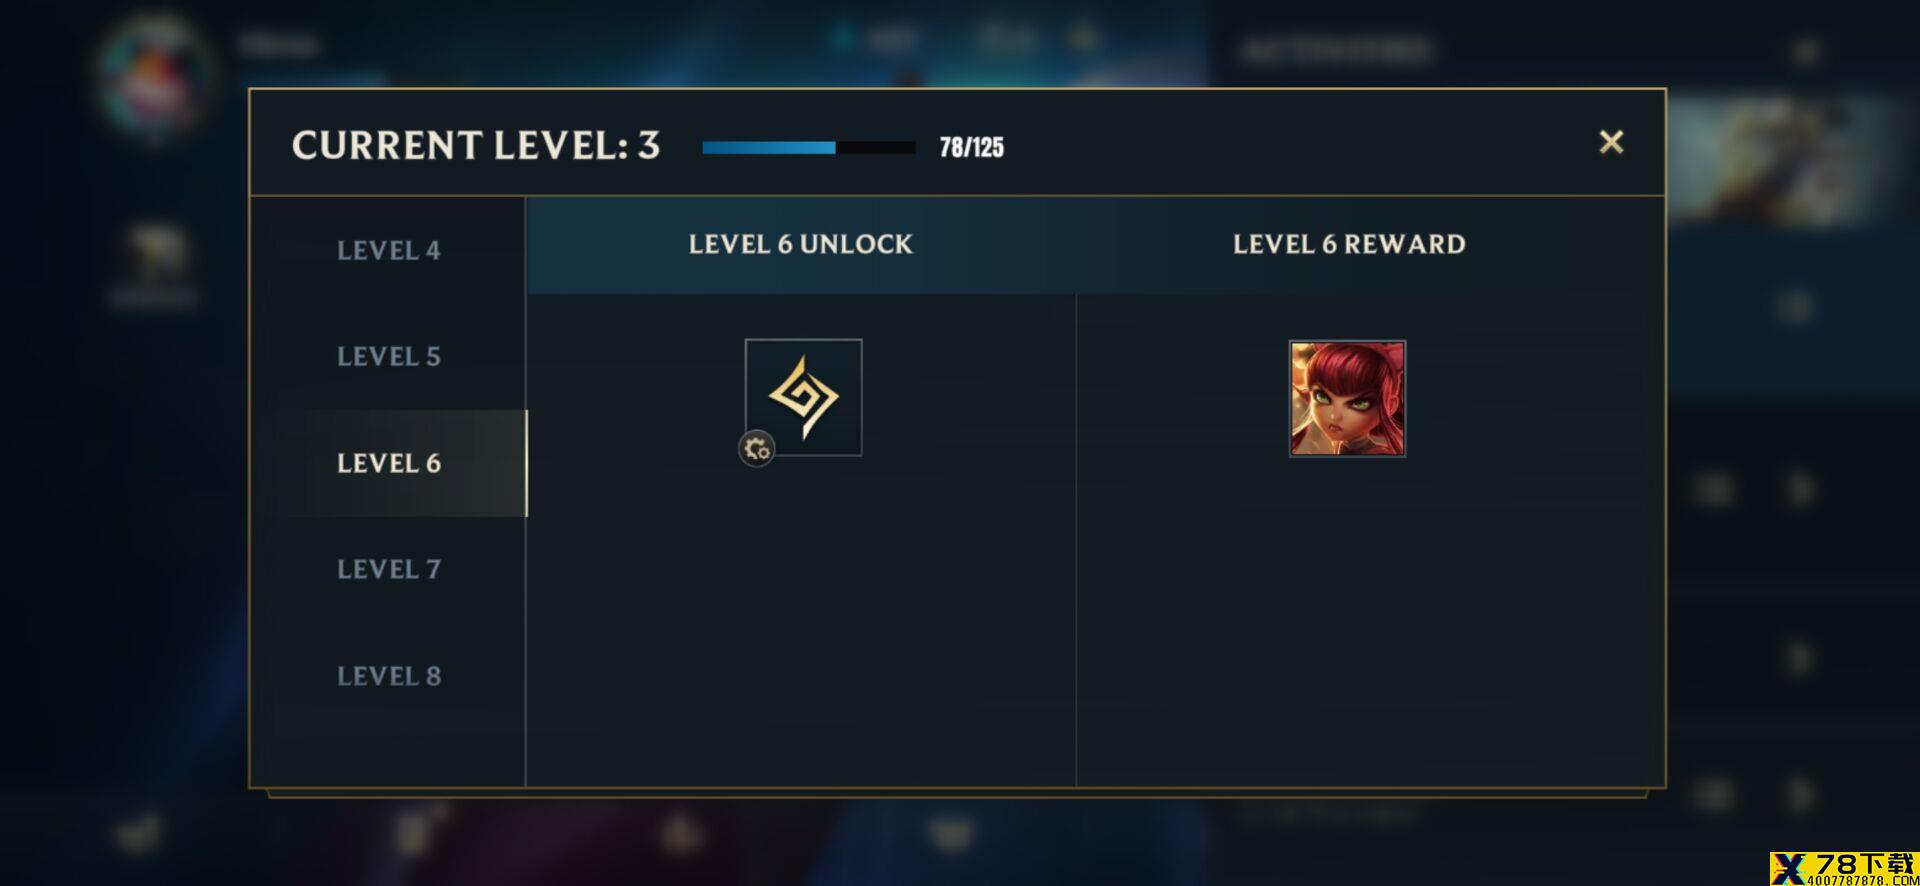Open the LEVEL 8 rewards tab

coord(388,676)
